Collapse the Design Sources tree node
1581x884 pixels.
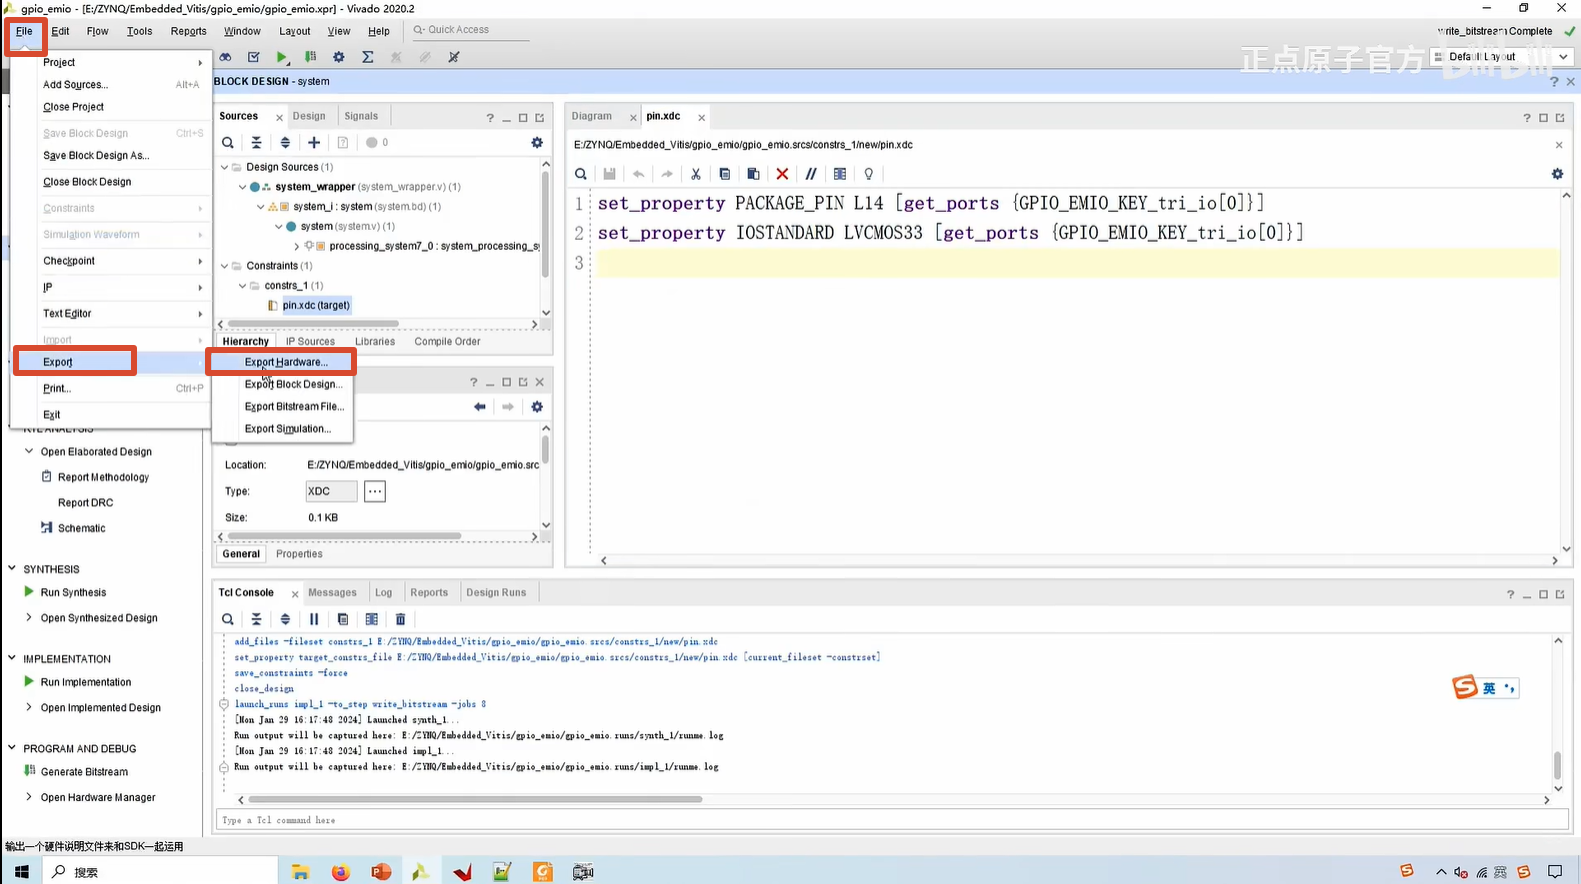(x=225, y=167)
